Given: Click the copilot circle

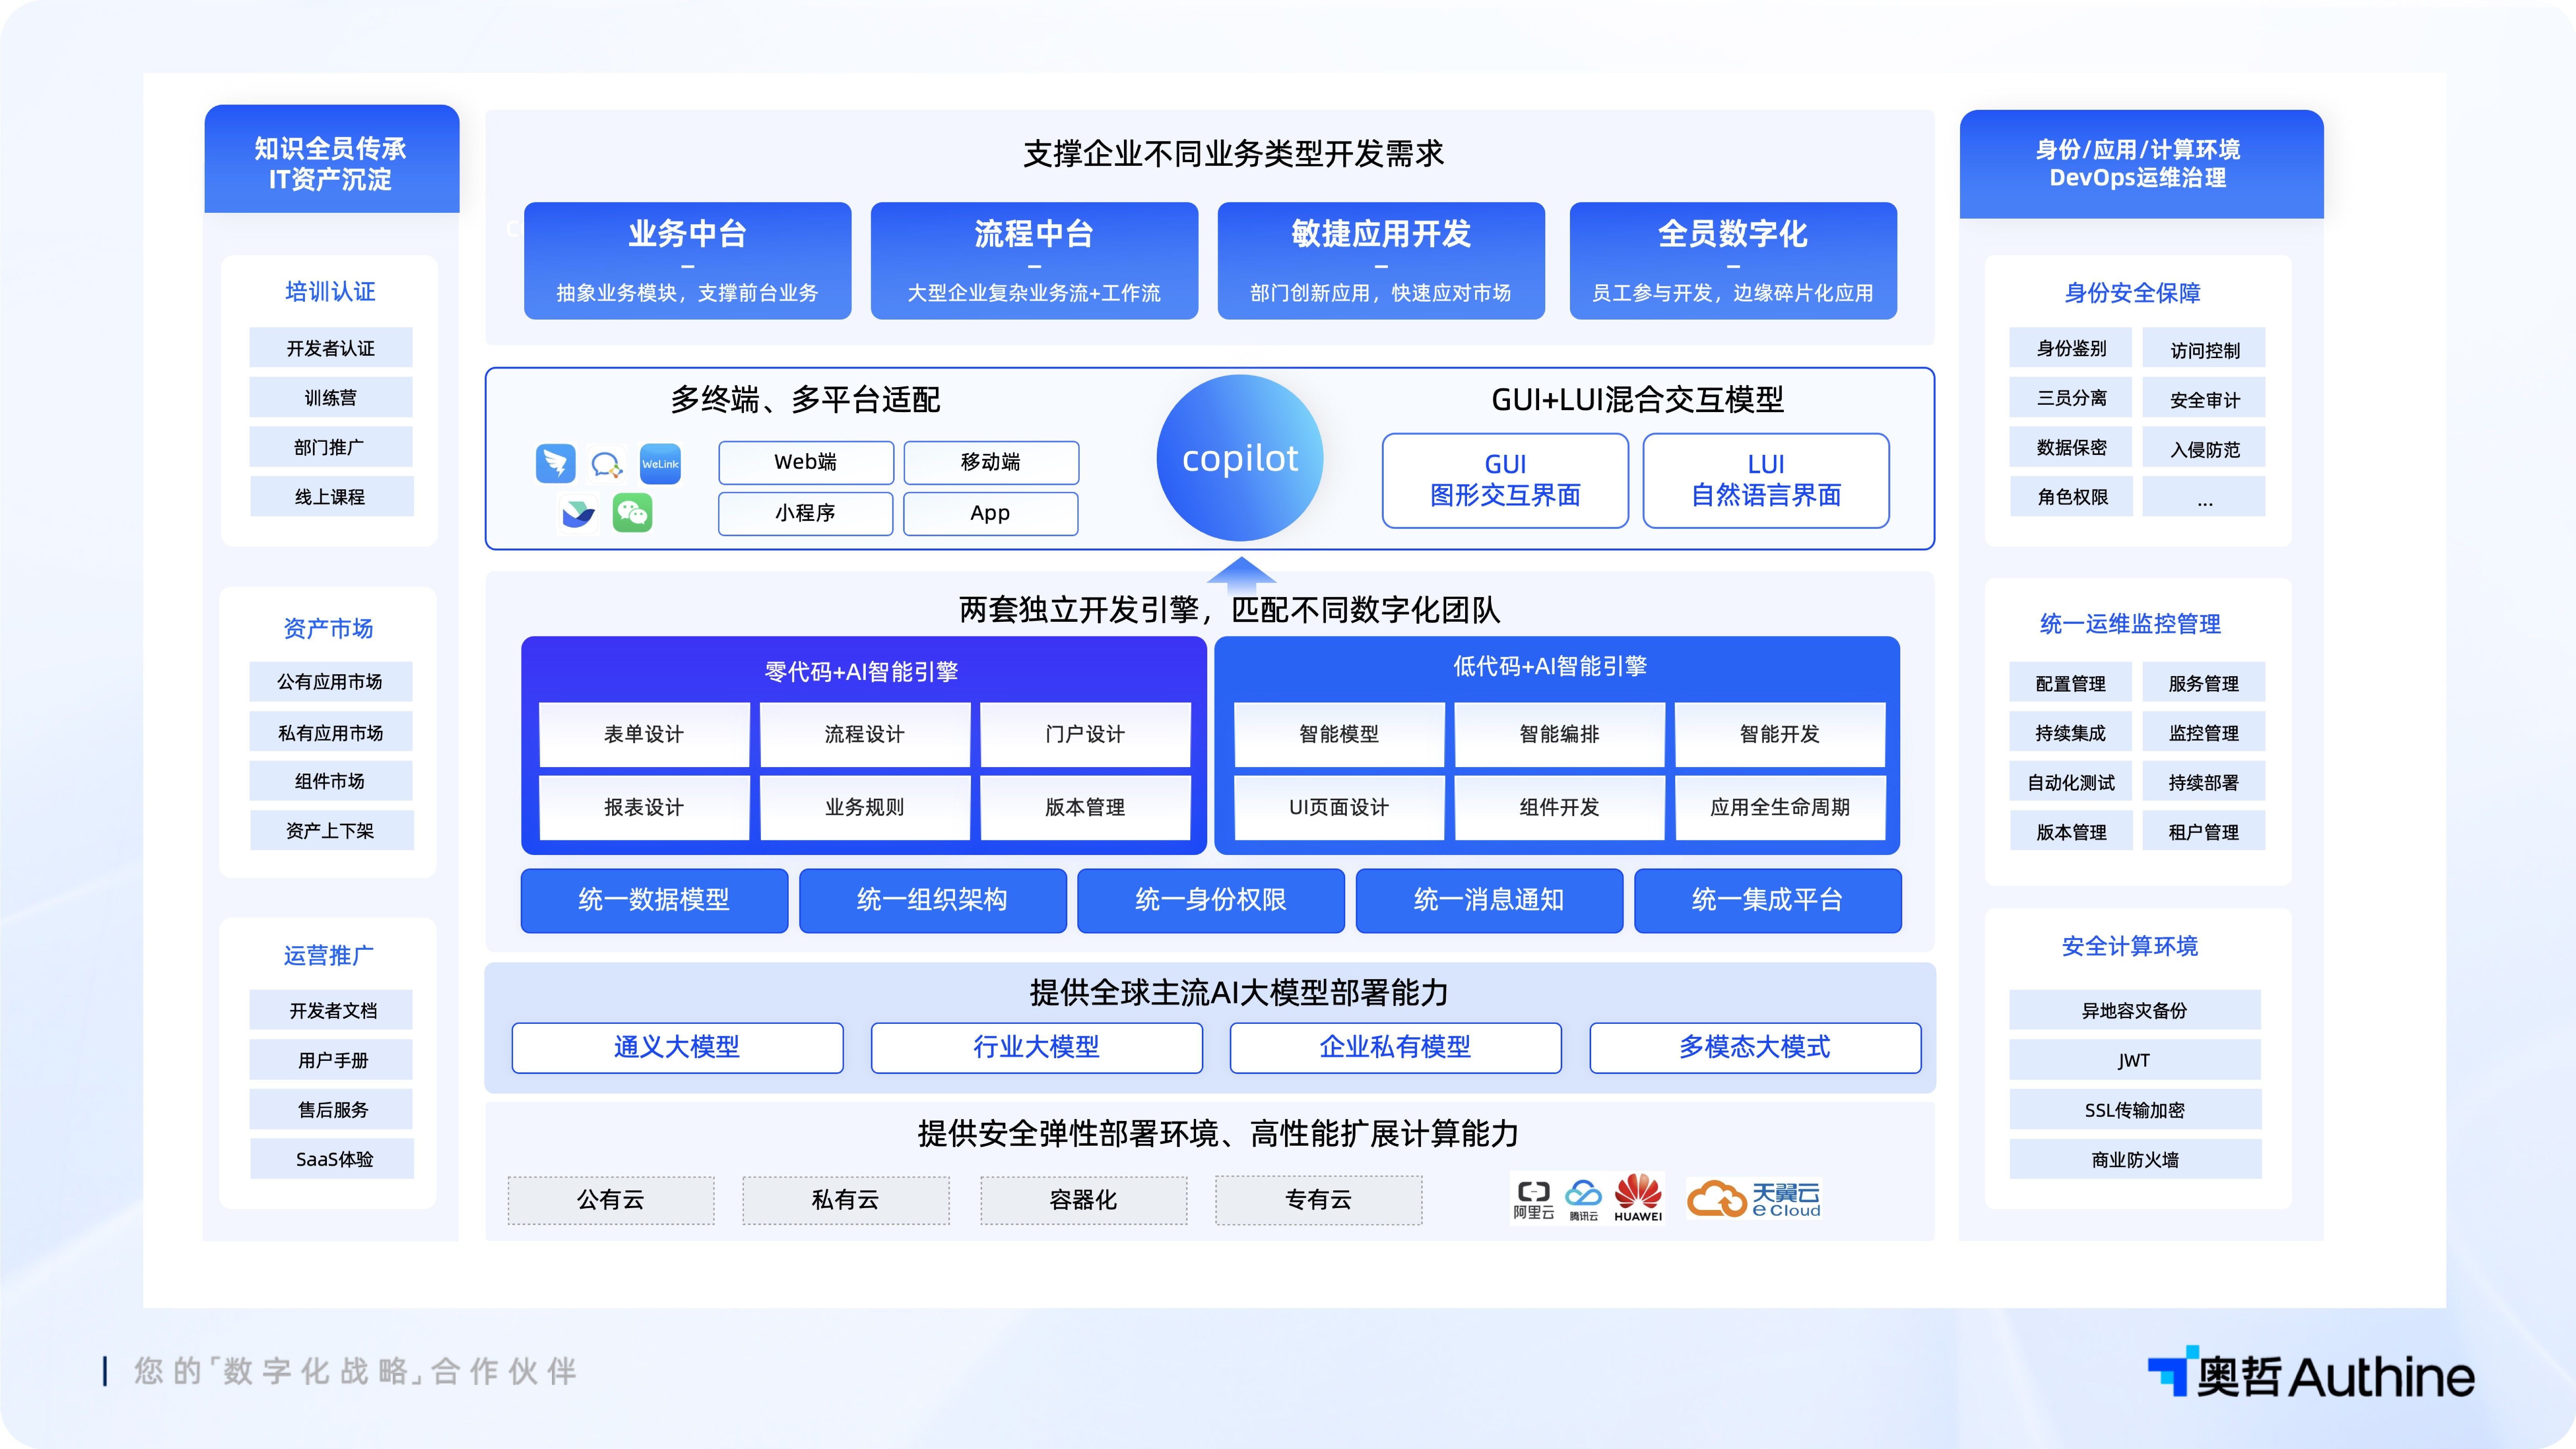Looking at the screenshot, I should point(1240,458).
